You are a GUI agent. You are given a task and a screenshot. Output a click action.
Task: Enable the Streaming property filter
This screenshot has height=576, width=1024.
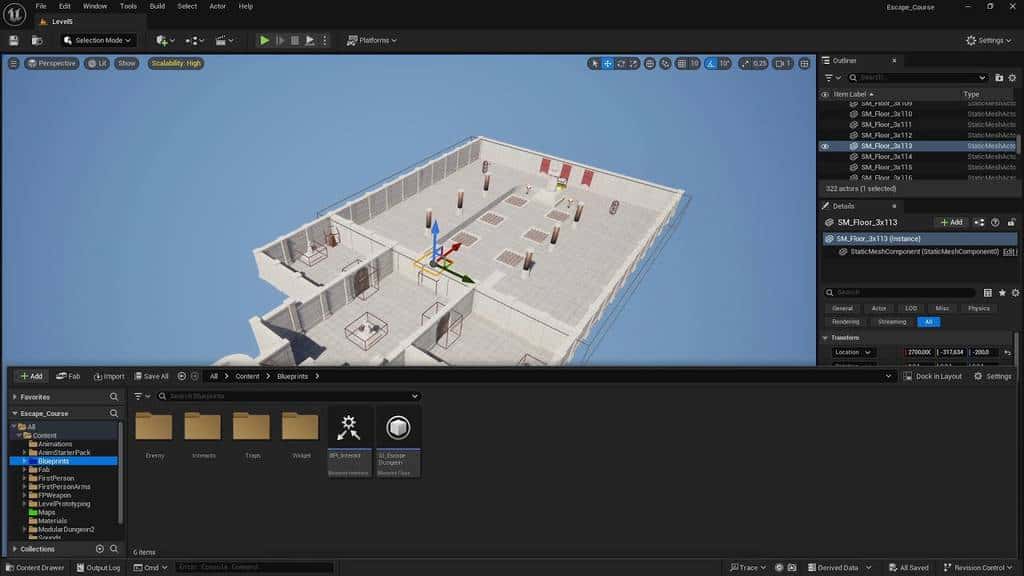891,322
